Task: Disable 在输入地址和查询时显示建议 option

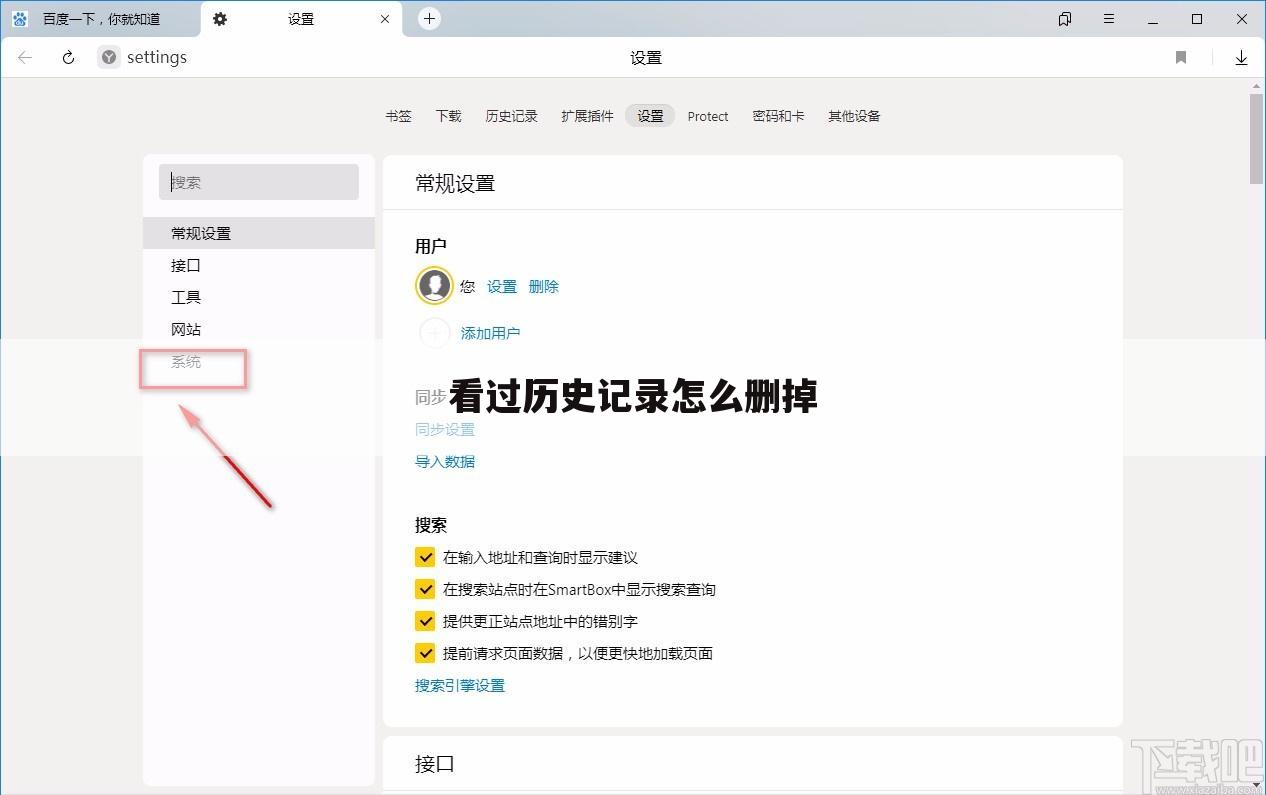Action: pos(425,557)
